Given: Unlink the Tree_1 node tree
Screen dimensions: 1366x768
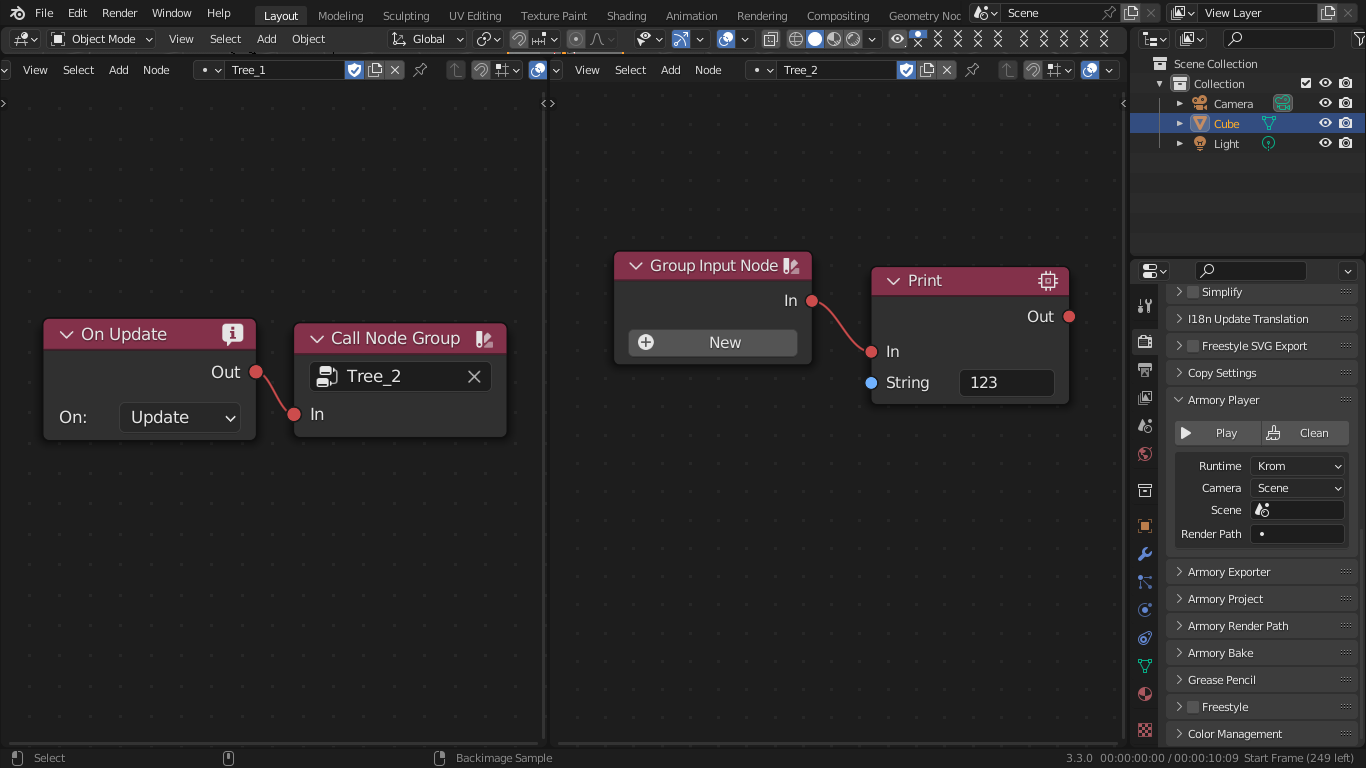Looking at the screenshot, I should click(x=395, y=70).
